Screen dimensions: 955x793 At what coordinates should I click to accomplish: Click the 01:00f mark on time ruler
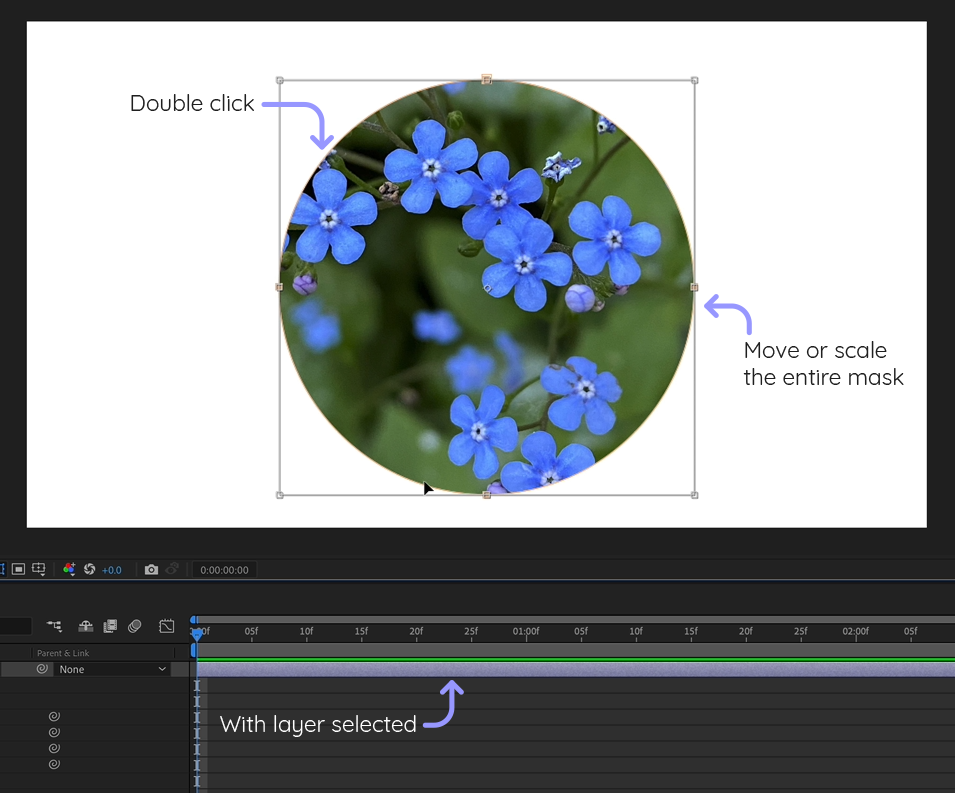[x=526, y=631]
